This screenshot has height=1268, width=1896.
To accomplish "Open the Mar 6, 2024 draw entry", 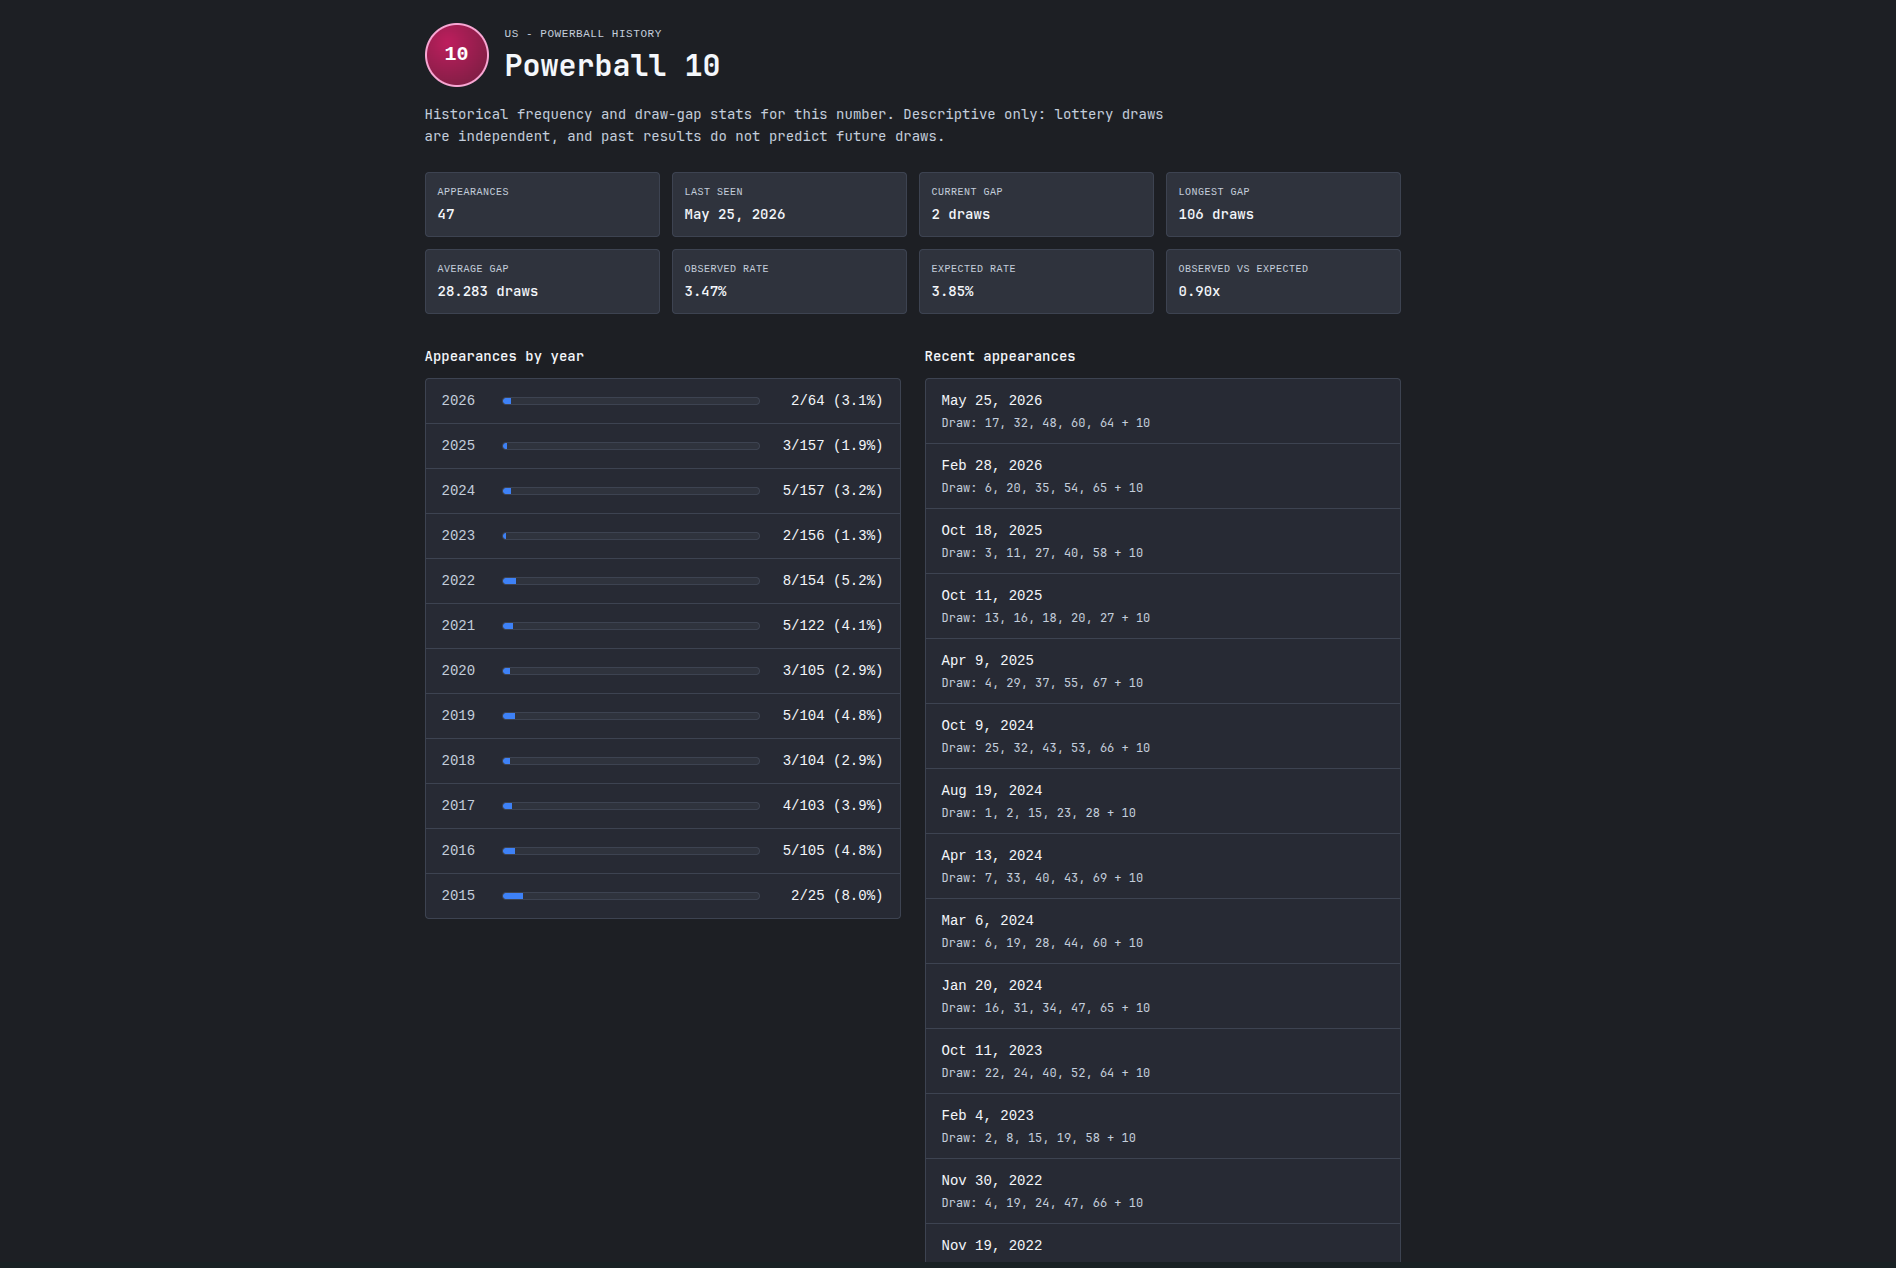I will (1162, 931).
